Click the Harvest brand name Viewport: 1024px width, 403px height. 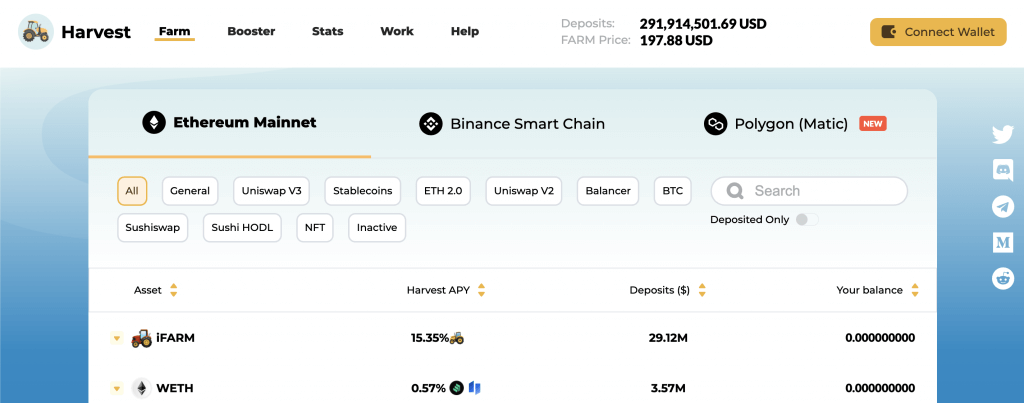(96, 31)
